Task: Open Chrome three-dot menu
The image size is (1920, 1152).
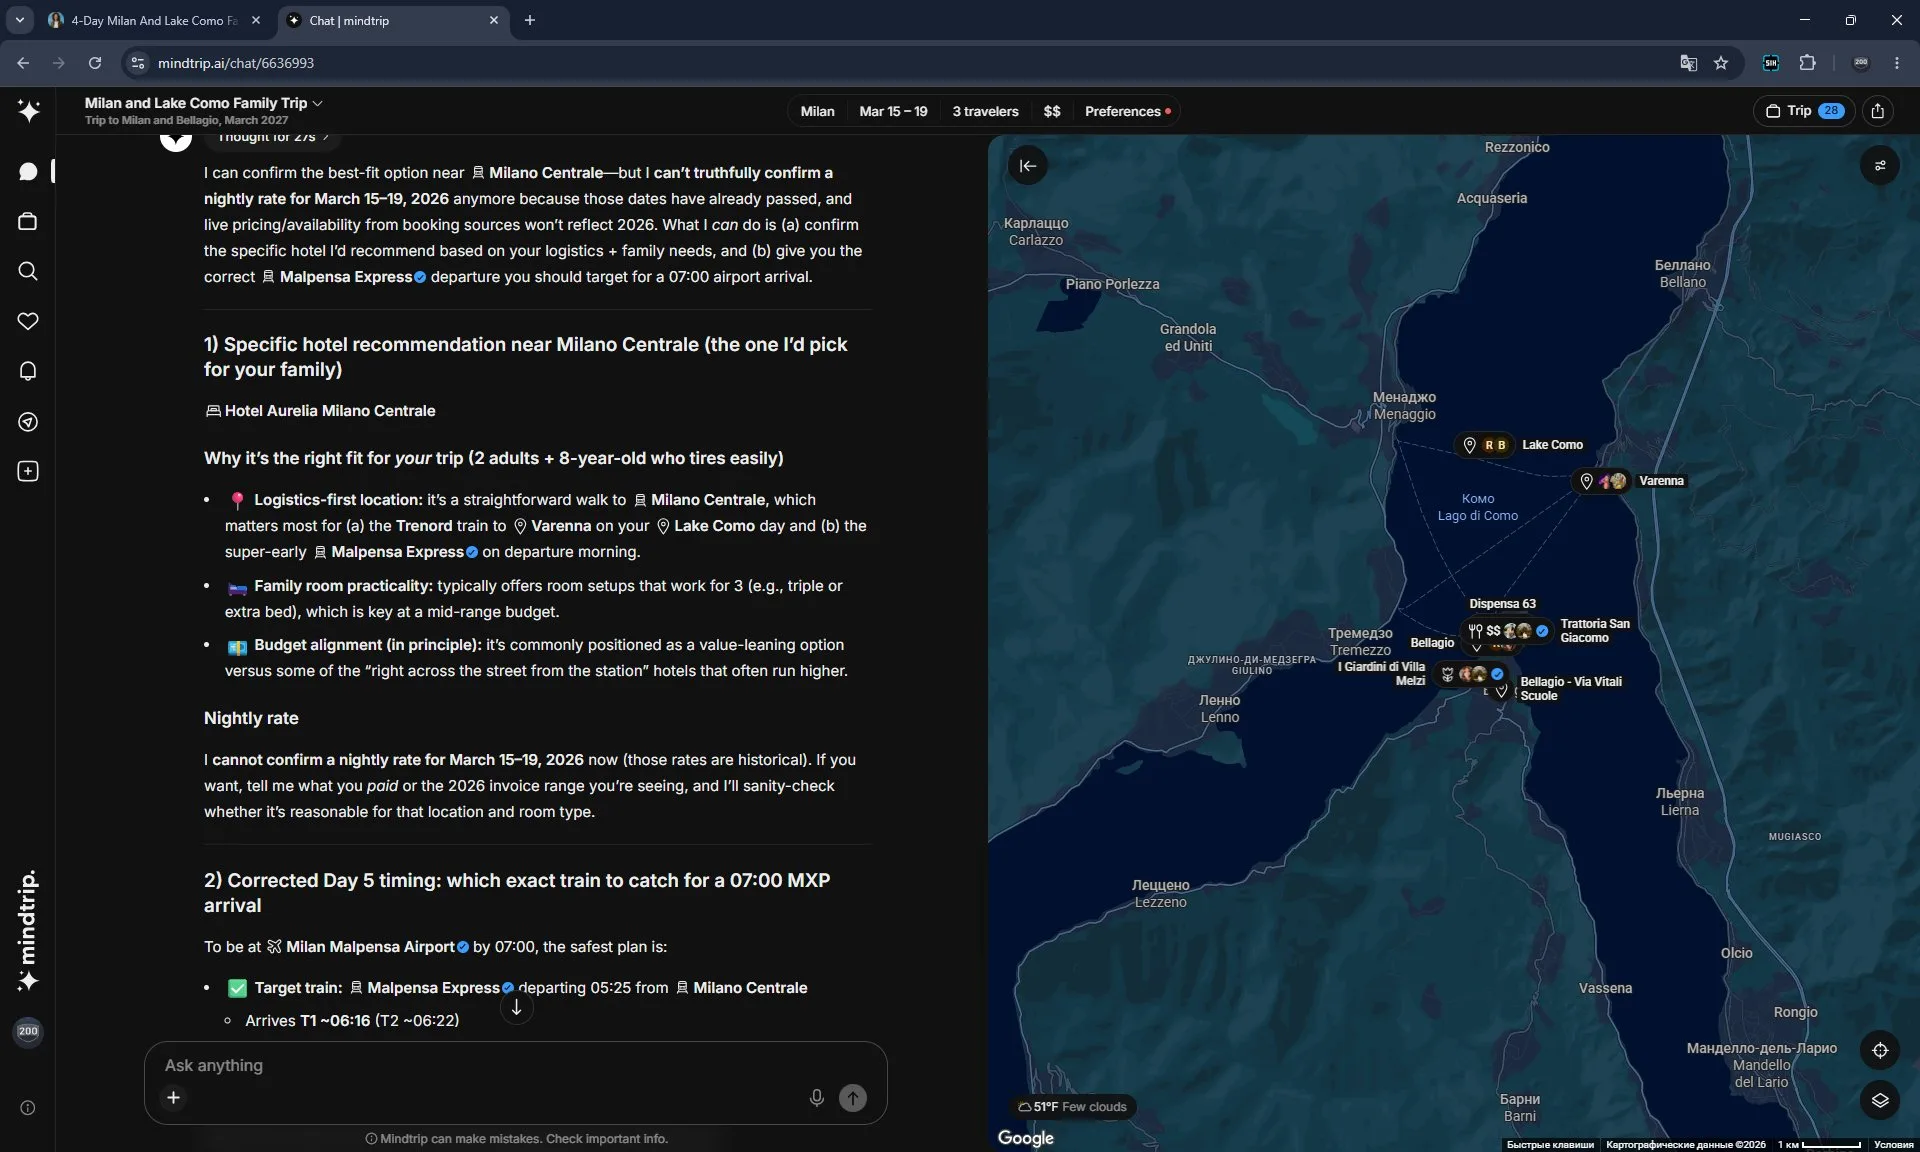Action: [x=1897, y=63]
